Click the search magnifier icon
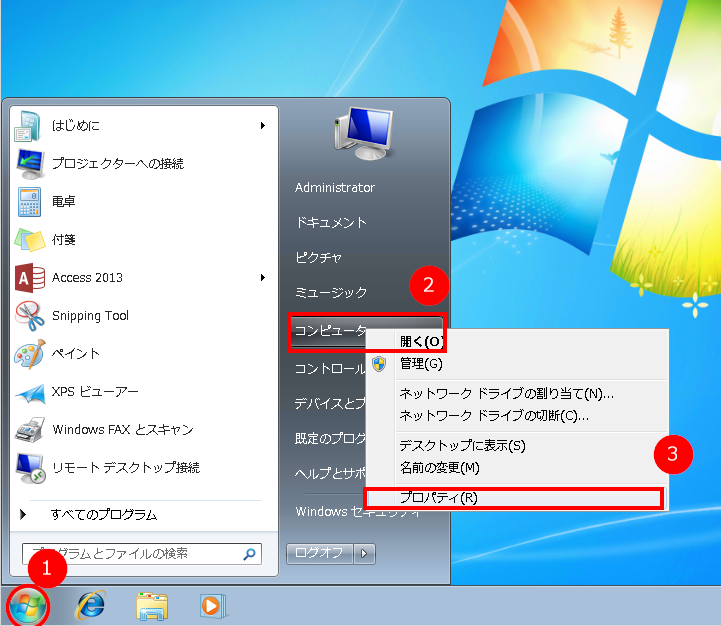 tap(249, 554)
